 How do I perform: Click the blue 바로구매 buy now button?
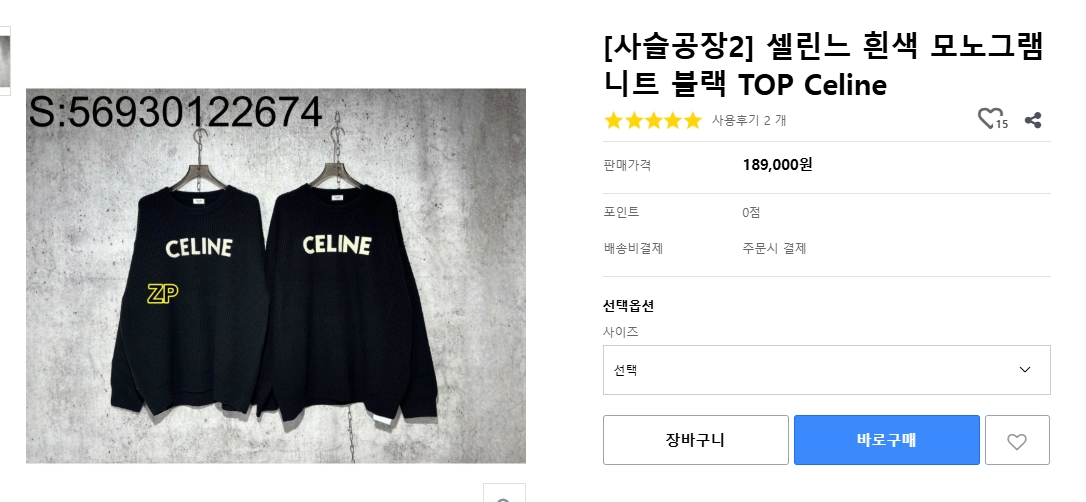click(x=887, y=440)
